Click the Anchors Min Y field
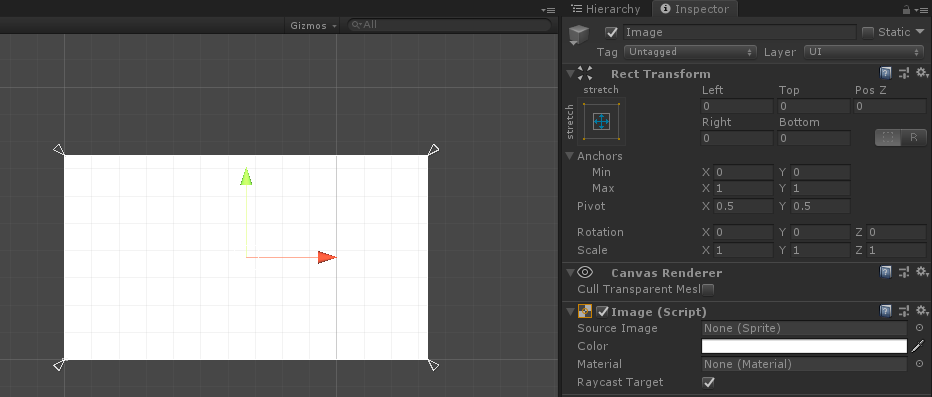This screenshot has height=397, width=932. [x=820, y=172]
